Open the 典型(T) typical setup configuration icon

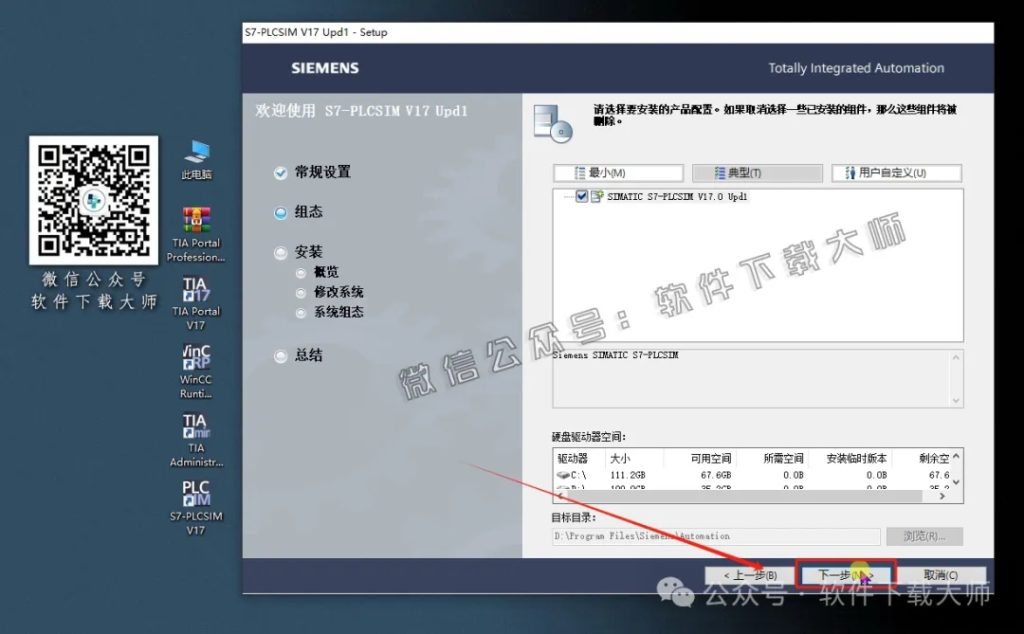(757, 172)
